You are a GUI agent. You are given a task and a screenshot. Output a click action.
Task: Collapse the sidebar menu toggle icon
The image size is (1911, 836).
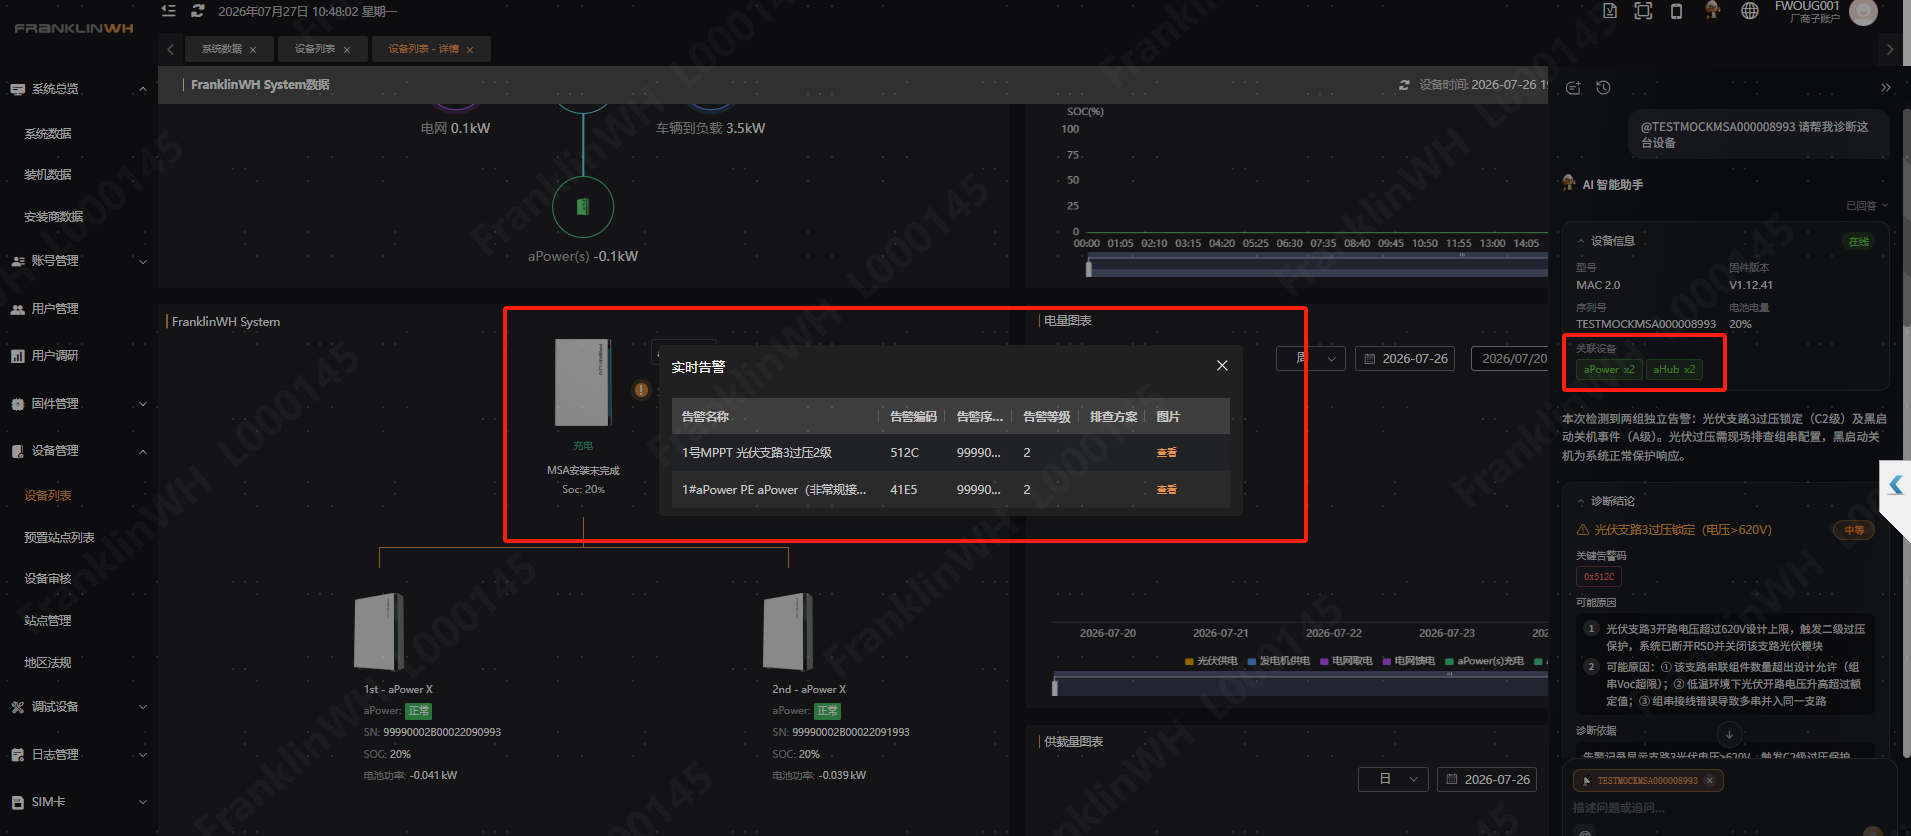tap(169, 11)
